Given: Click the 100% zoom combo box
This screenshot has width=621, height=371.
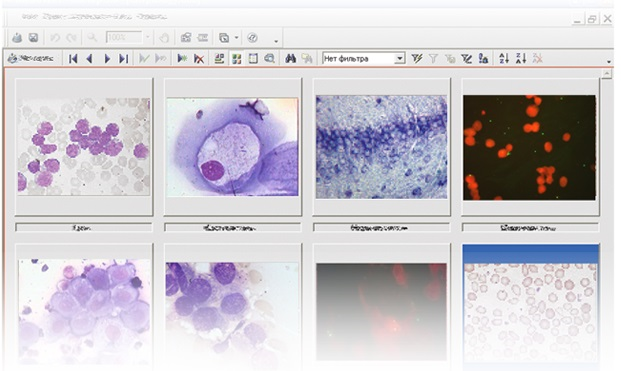Looking at the screenshot, I should pyautogui.click(x=124, y=38).
